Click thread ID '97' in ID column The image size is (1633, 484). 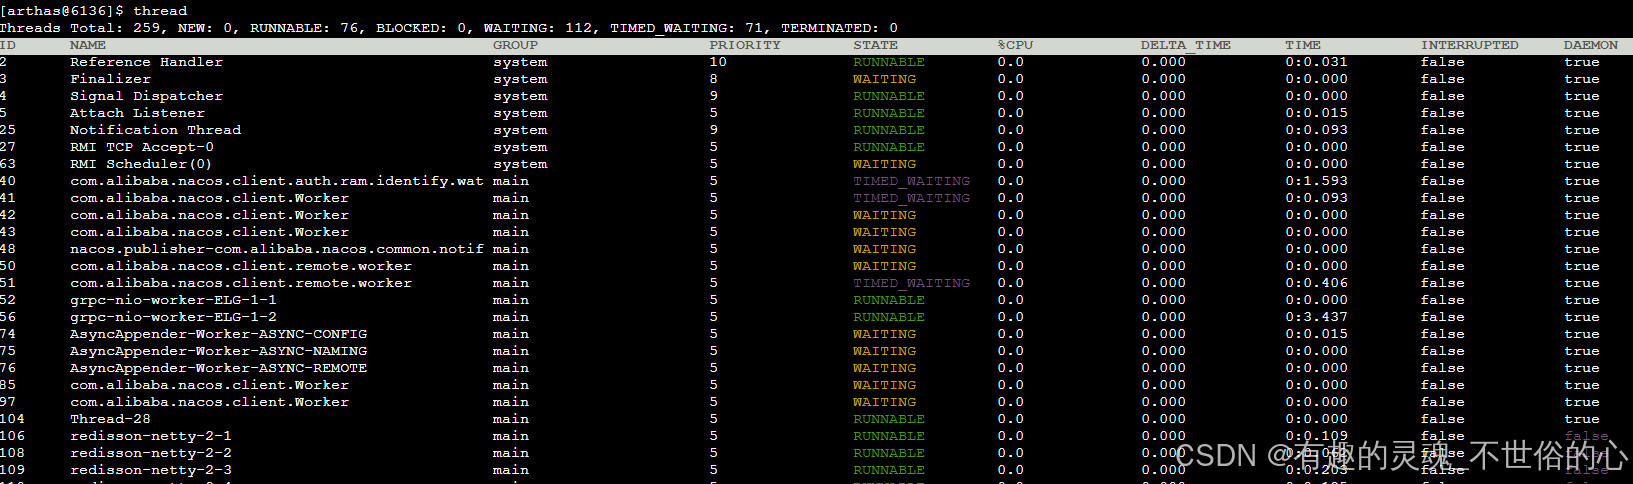[8, 402]
